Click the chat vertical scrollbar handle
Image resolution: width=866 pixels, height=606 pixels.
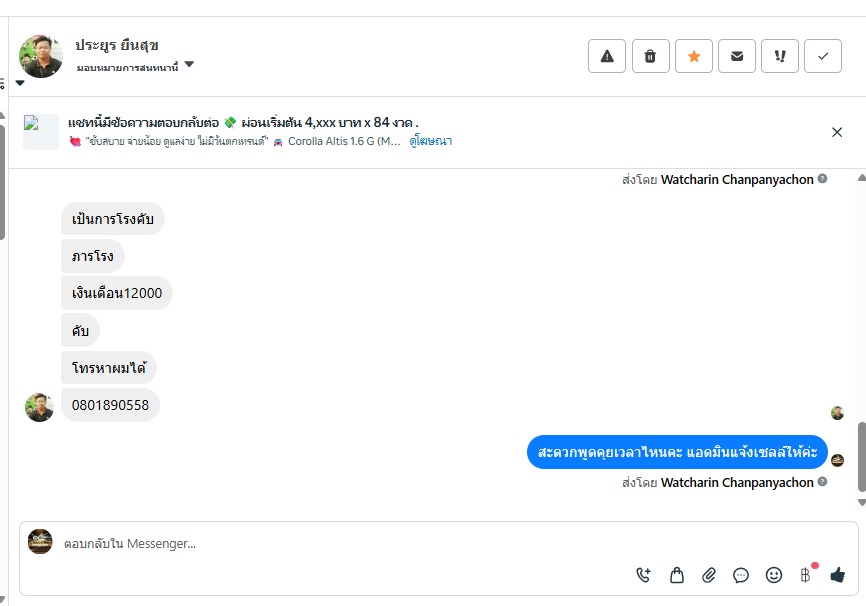(862, 457)
